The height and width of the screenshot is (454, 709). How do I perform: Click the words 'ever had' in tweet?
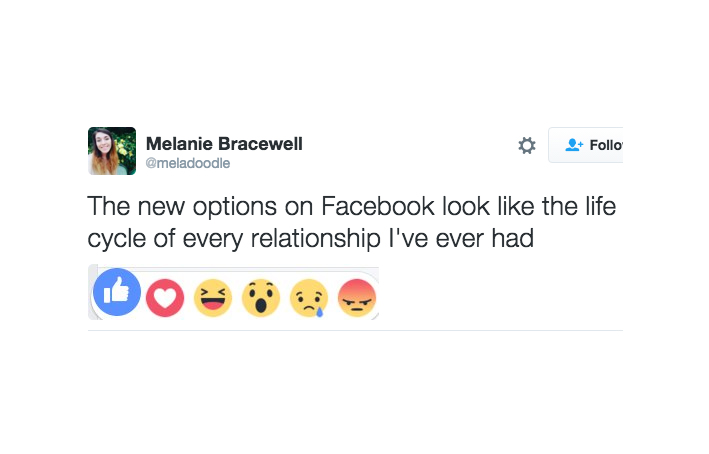tap(485, 238)
